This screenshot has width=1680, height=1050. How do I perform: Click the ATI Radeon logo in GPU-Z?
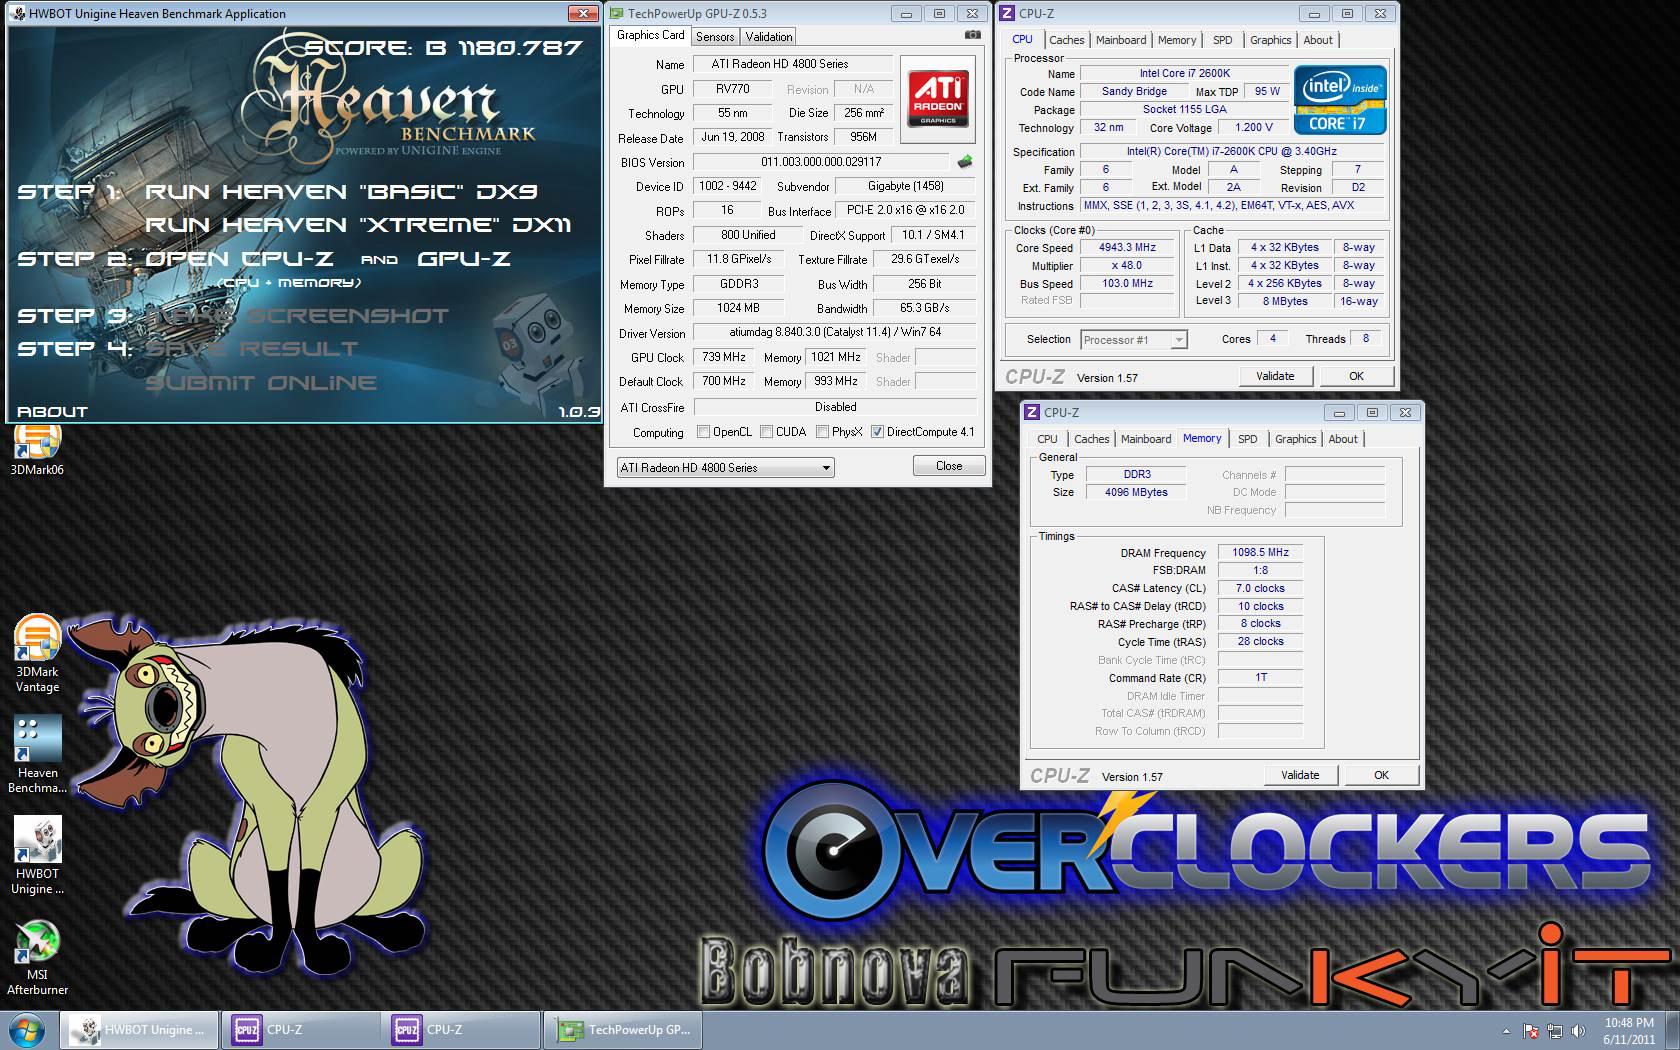938,97
